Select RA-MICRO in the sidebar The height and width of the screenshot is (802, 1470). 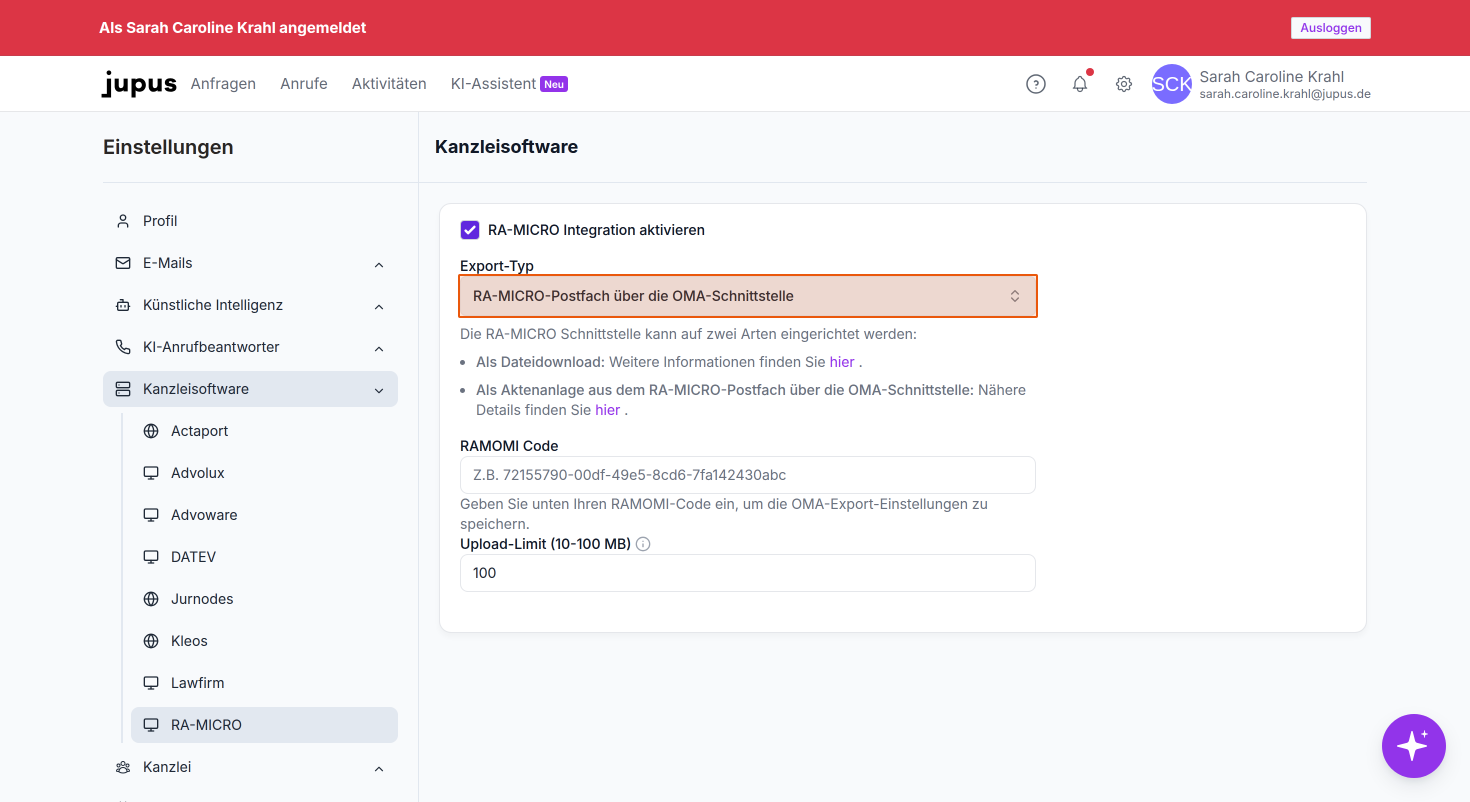[x=264, y=725]
